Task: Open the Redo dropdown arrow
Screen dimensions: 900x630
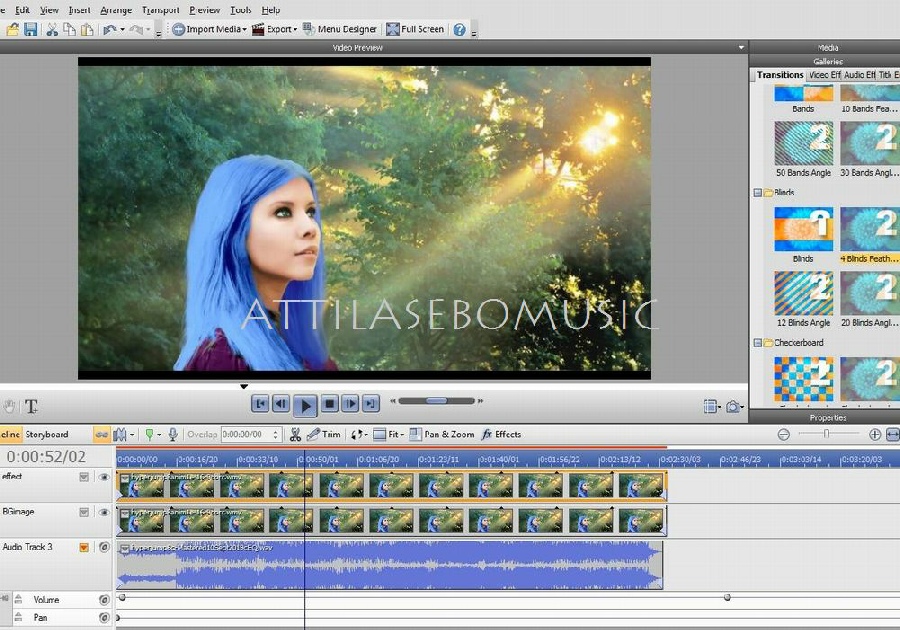Action: 148,29
